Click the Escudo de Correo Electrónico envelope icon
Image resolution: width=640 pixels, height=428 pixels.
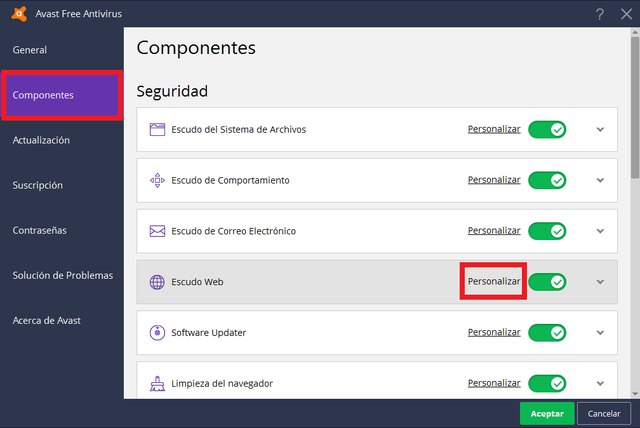[x=157, y=231]
